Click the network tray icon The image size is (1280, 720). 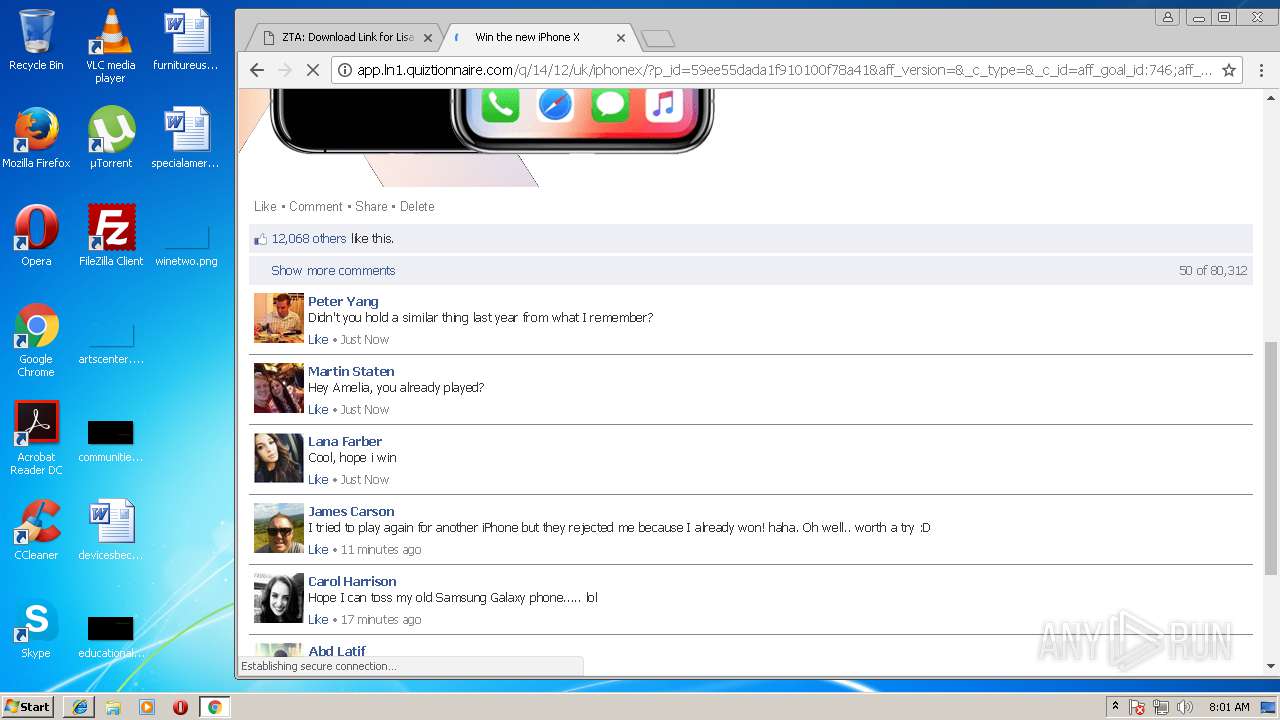(x=1161, y=707)
